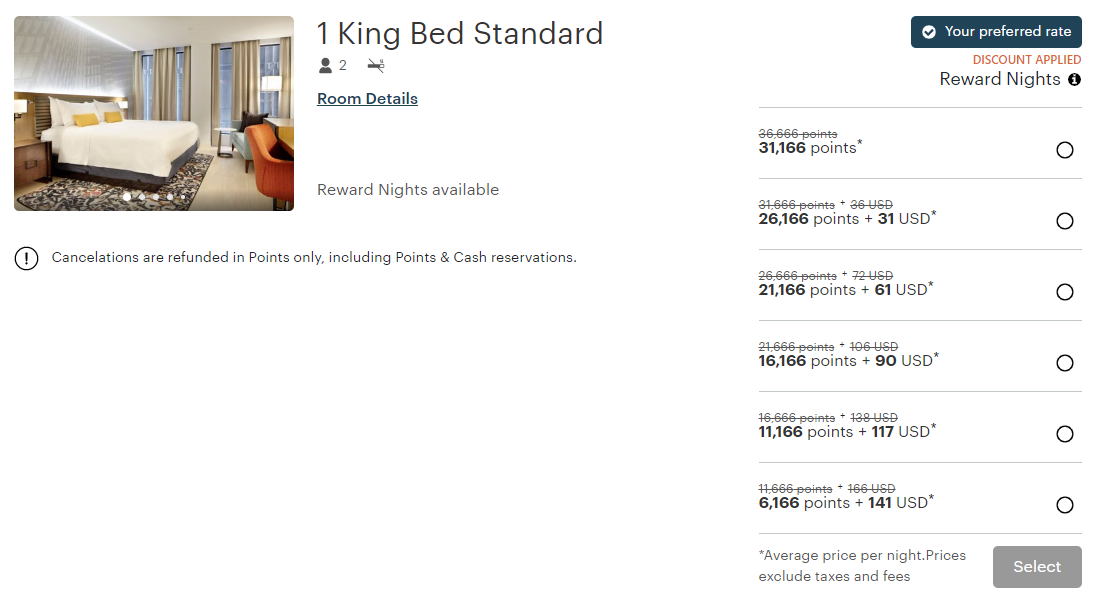Click the Your preferred rate badge
The height and width of the screenshot is (612, 1093).
[x=996, y=32]
